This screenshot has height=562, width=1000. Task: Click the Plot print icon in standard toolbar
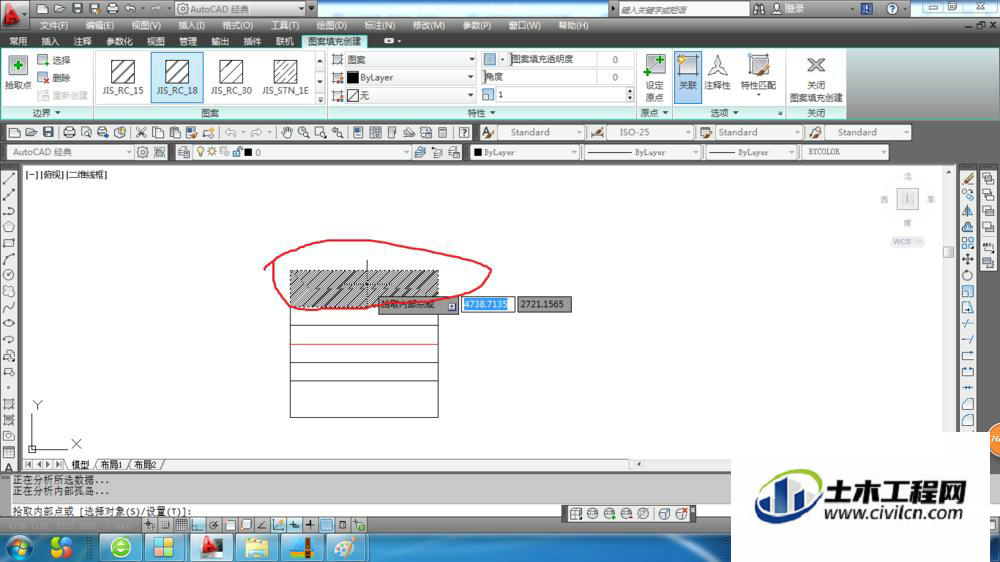69,132
